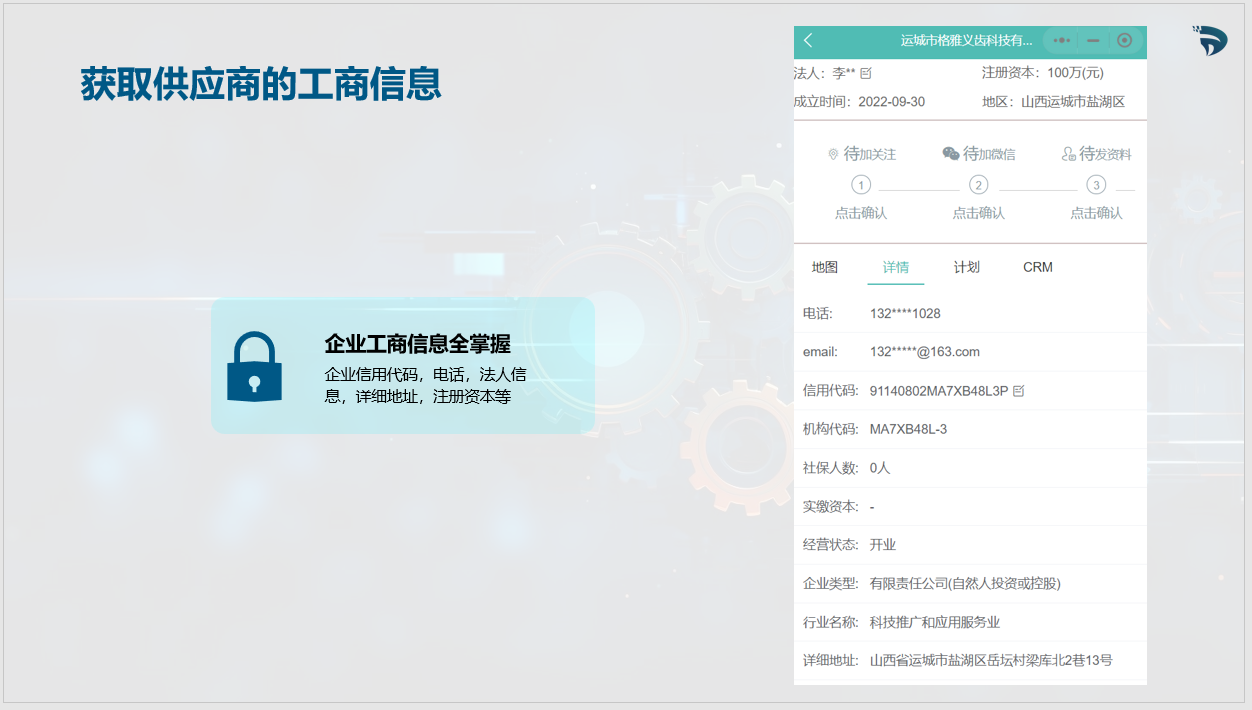Click the person icon for 待发资料
Image resolution: width=1252 pixels, height=710 pixels.
point(1068,154)
